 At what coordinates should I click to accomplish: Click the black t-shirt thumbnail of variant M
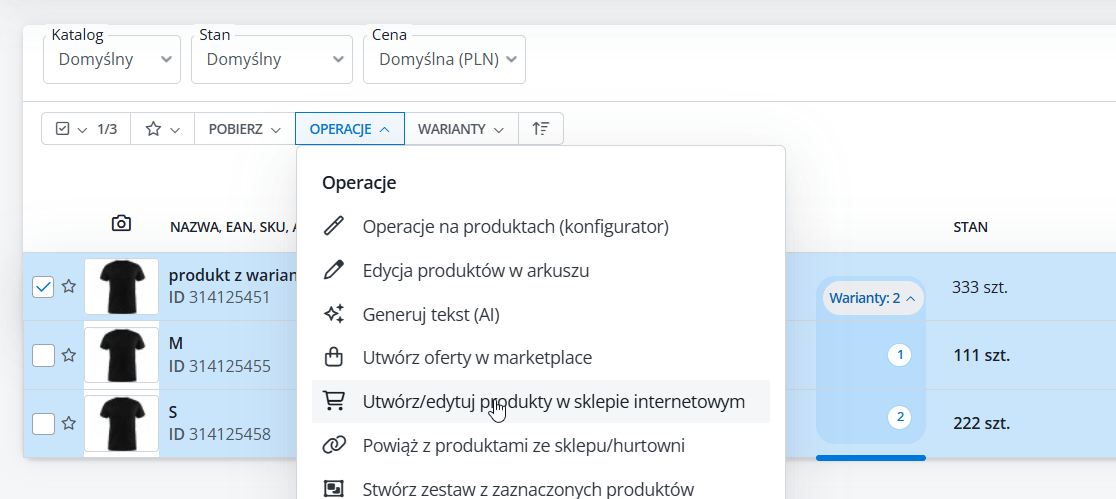pos(121,355)
